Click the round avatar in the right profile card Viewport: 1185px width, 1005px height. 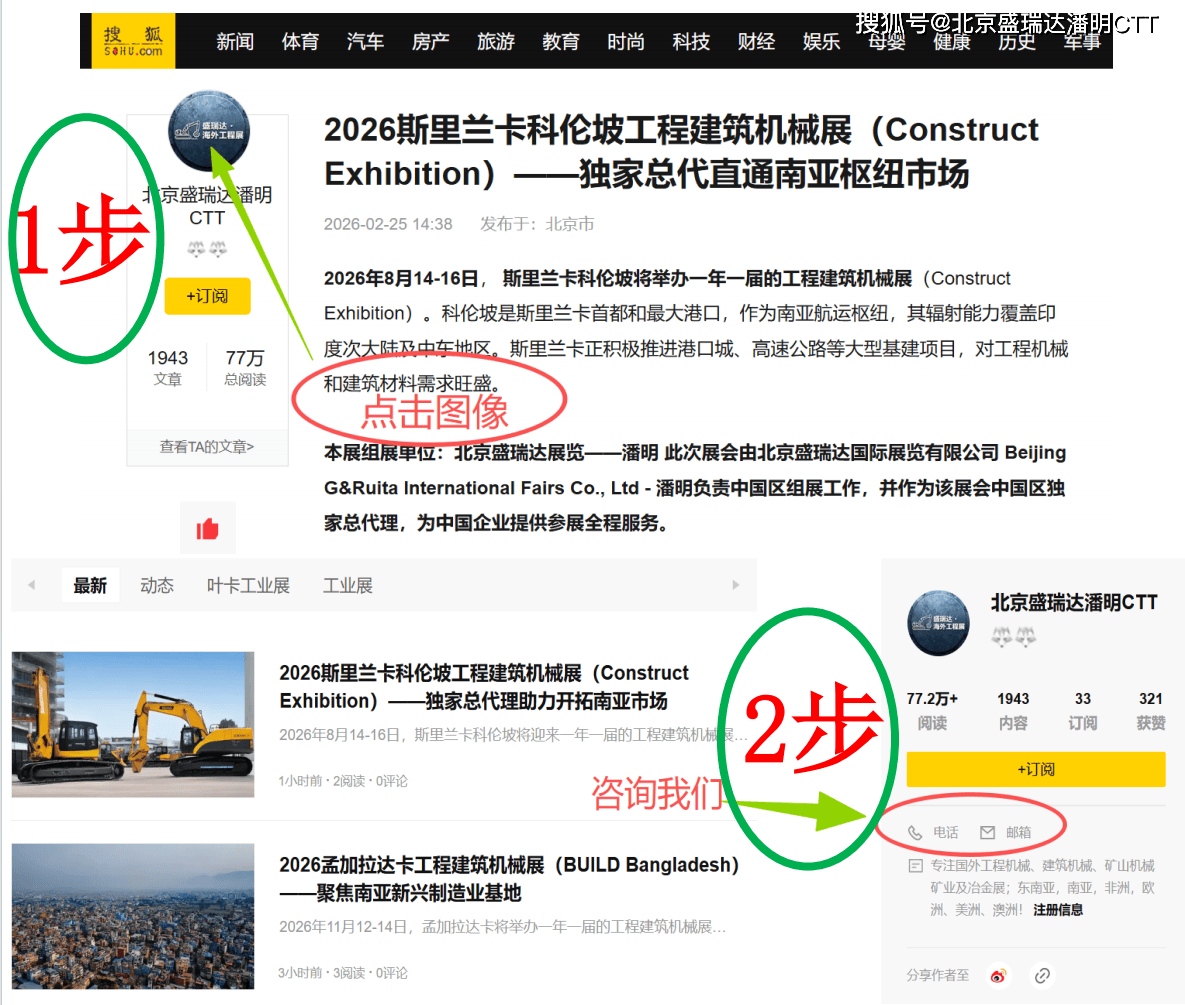coord(938,623)
